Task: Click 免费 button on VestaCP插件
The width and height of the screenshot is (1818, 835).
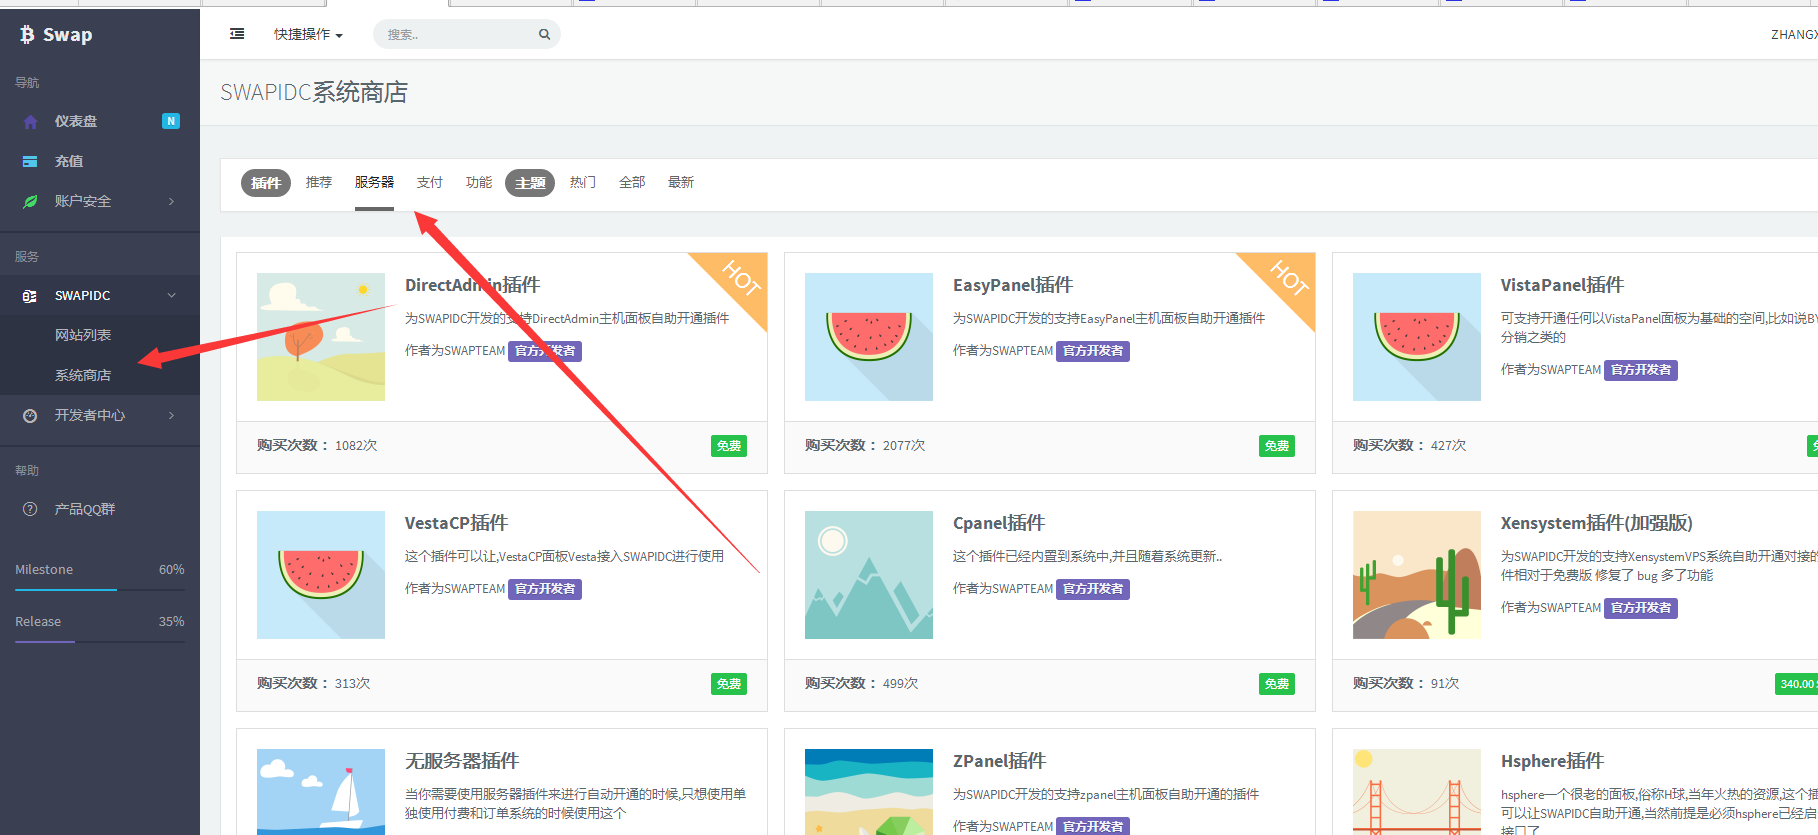Action: click(728, 684)
